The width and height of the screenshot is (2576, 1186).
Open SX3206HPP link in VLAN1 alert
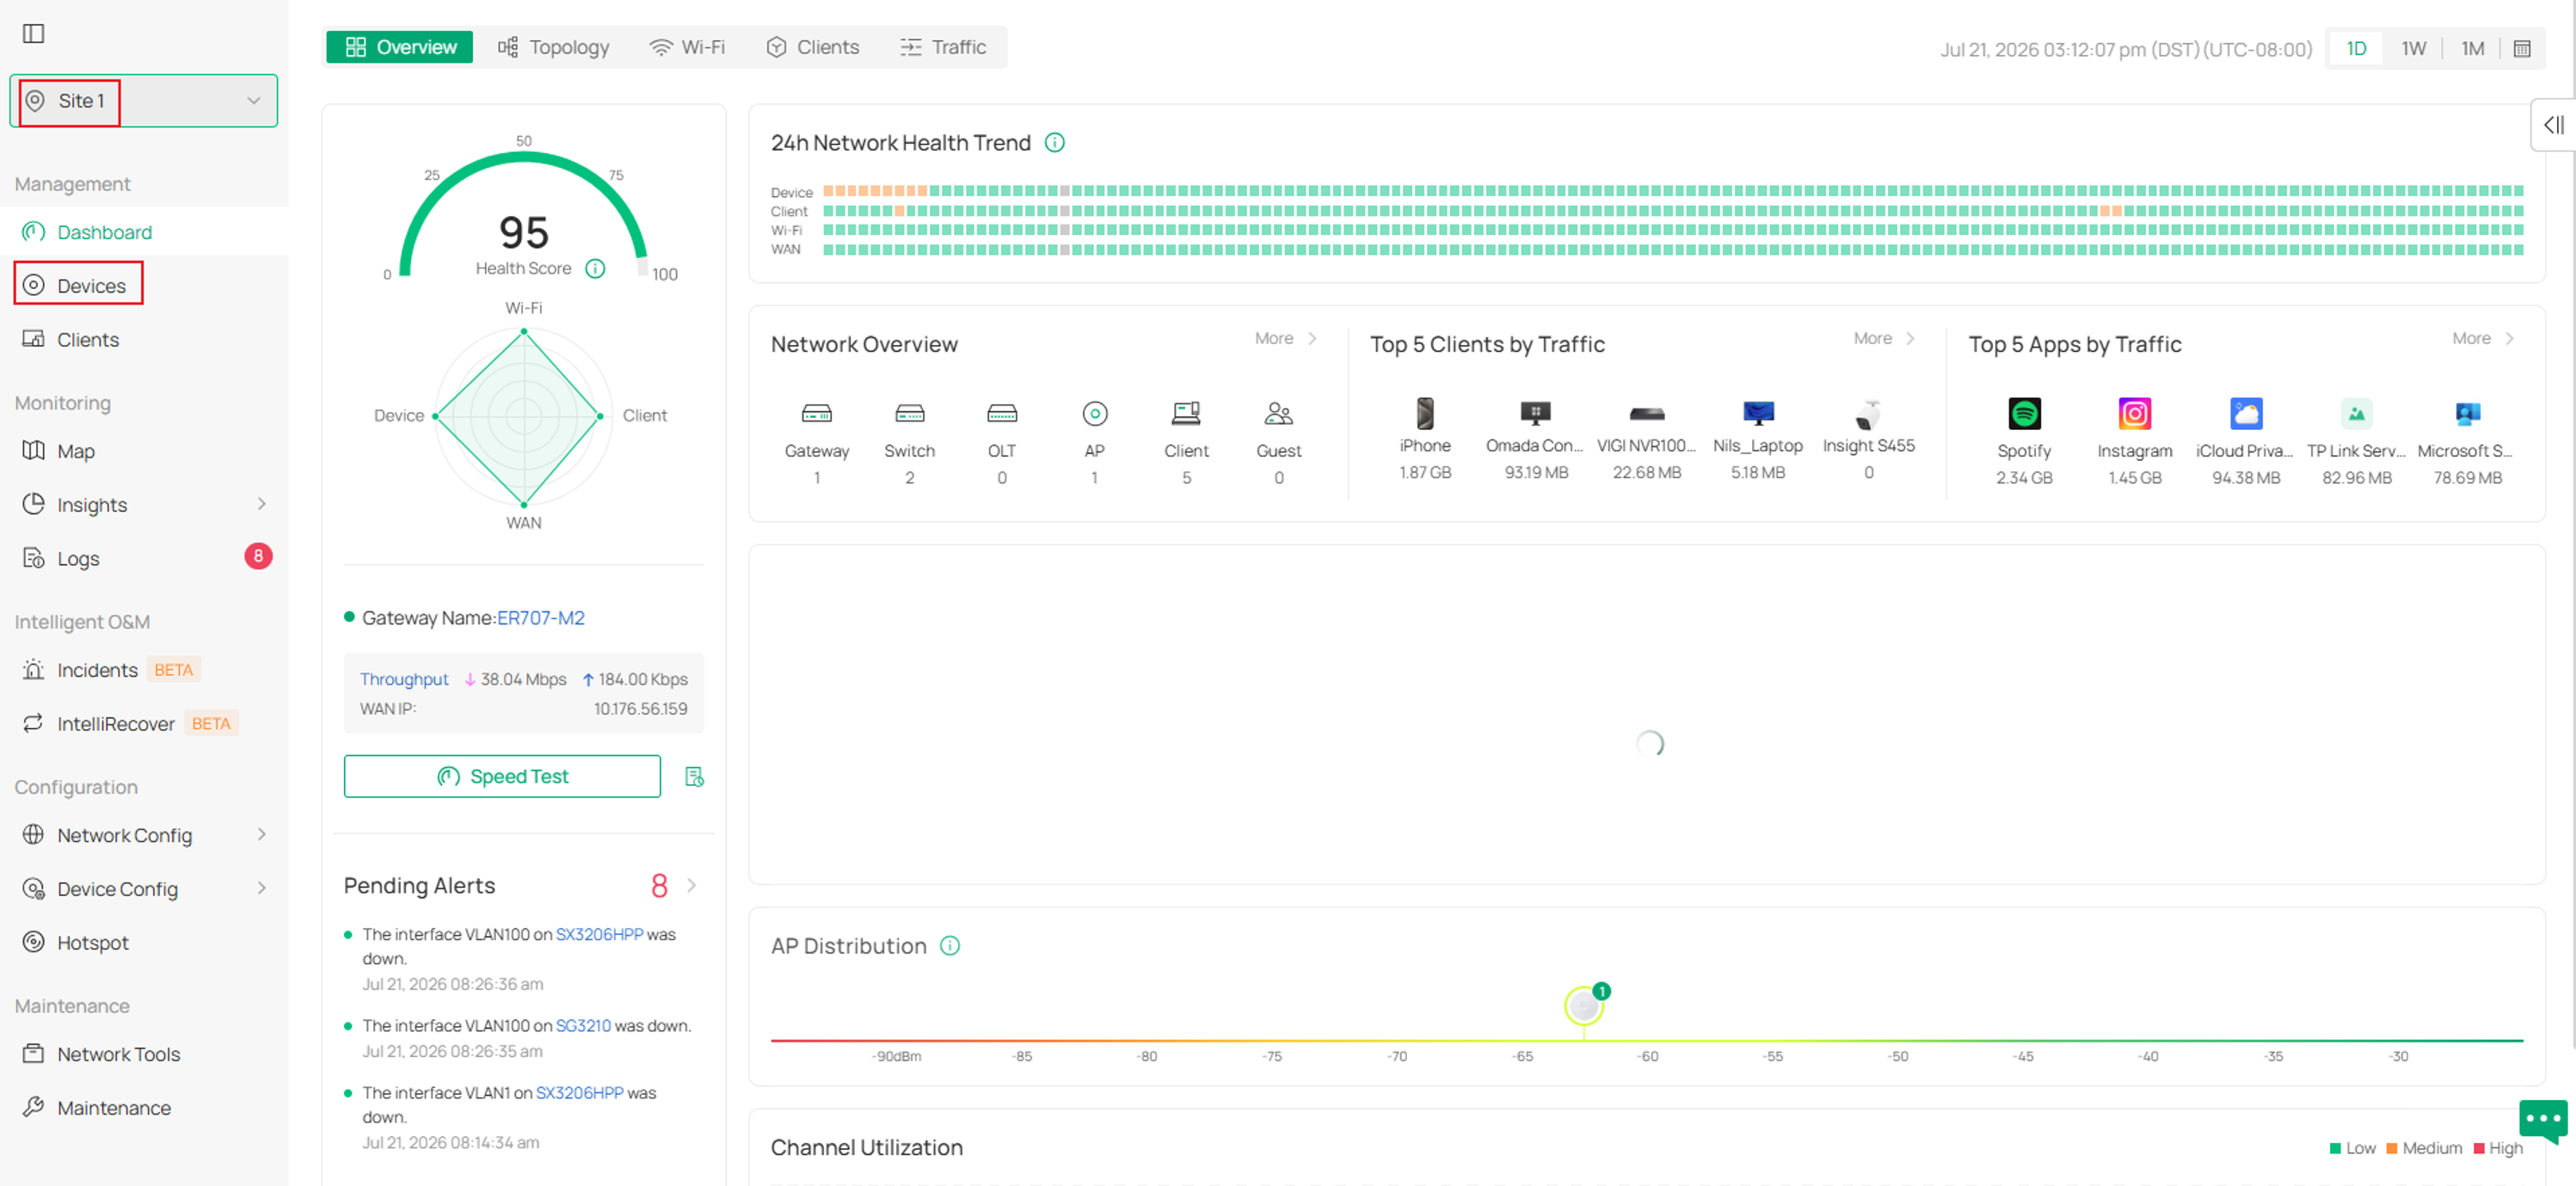pyautogui.click(x=580, y=1092)
